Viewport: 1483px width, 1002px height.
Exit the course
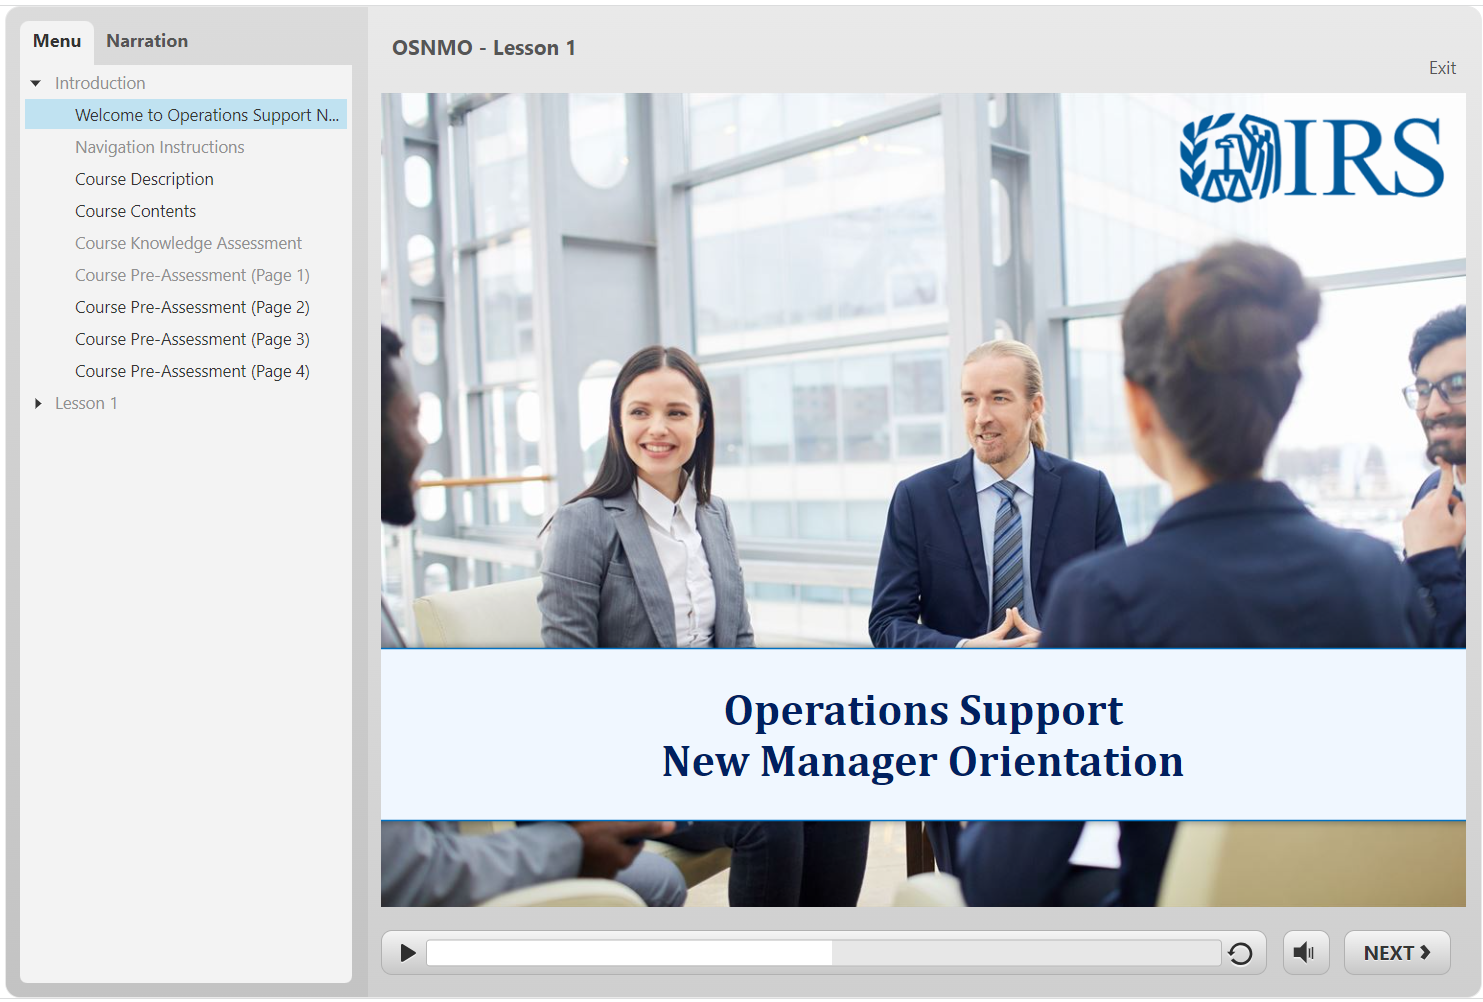(x=1442, y=68)
